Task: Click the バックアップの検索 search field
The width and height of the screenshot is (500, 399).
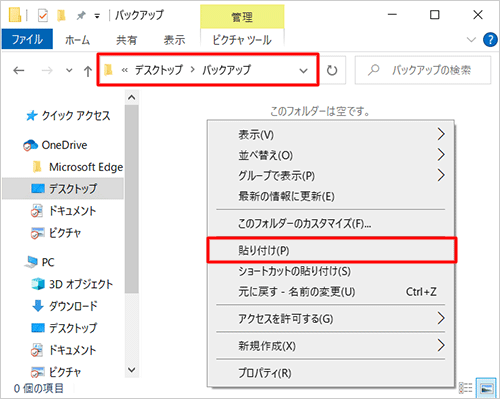Action: tap(423, 70)
